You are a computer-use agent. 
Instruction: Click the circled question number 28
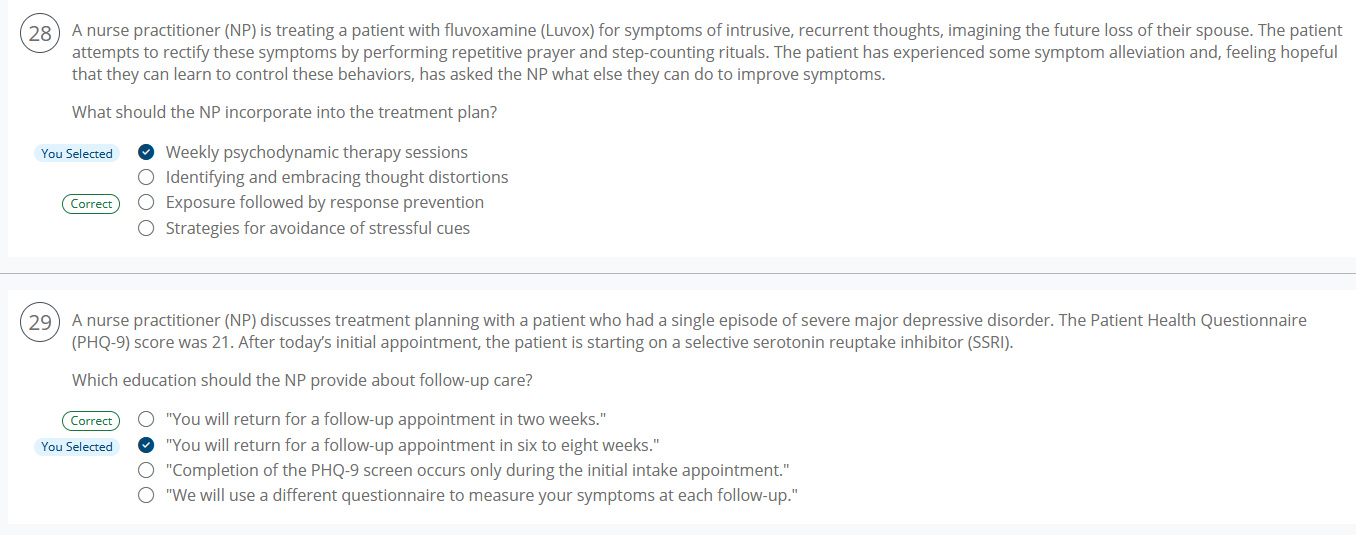click(40, 35)
